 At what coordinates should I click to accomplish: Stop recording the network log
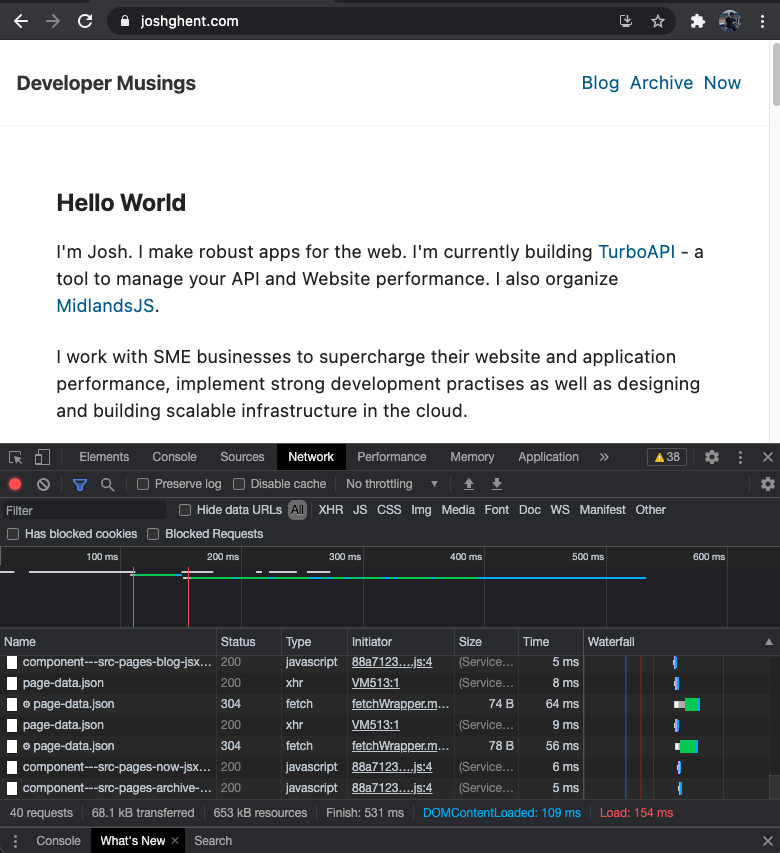(x=12, y=484)
